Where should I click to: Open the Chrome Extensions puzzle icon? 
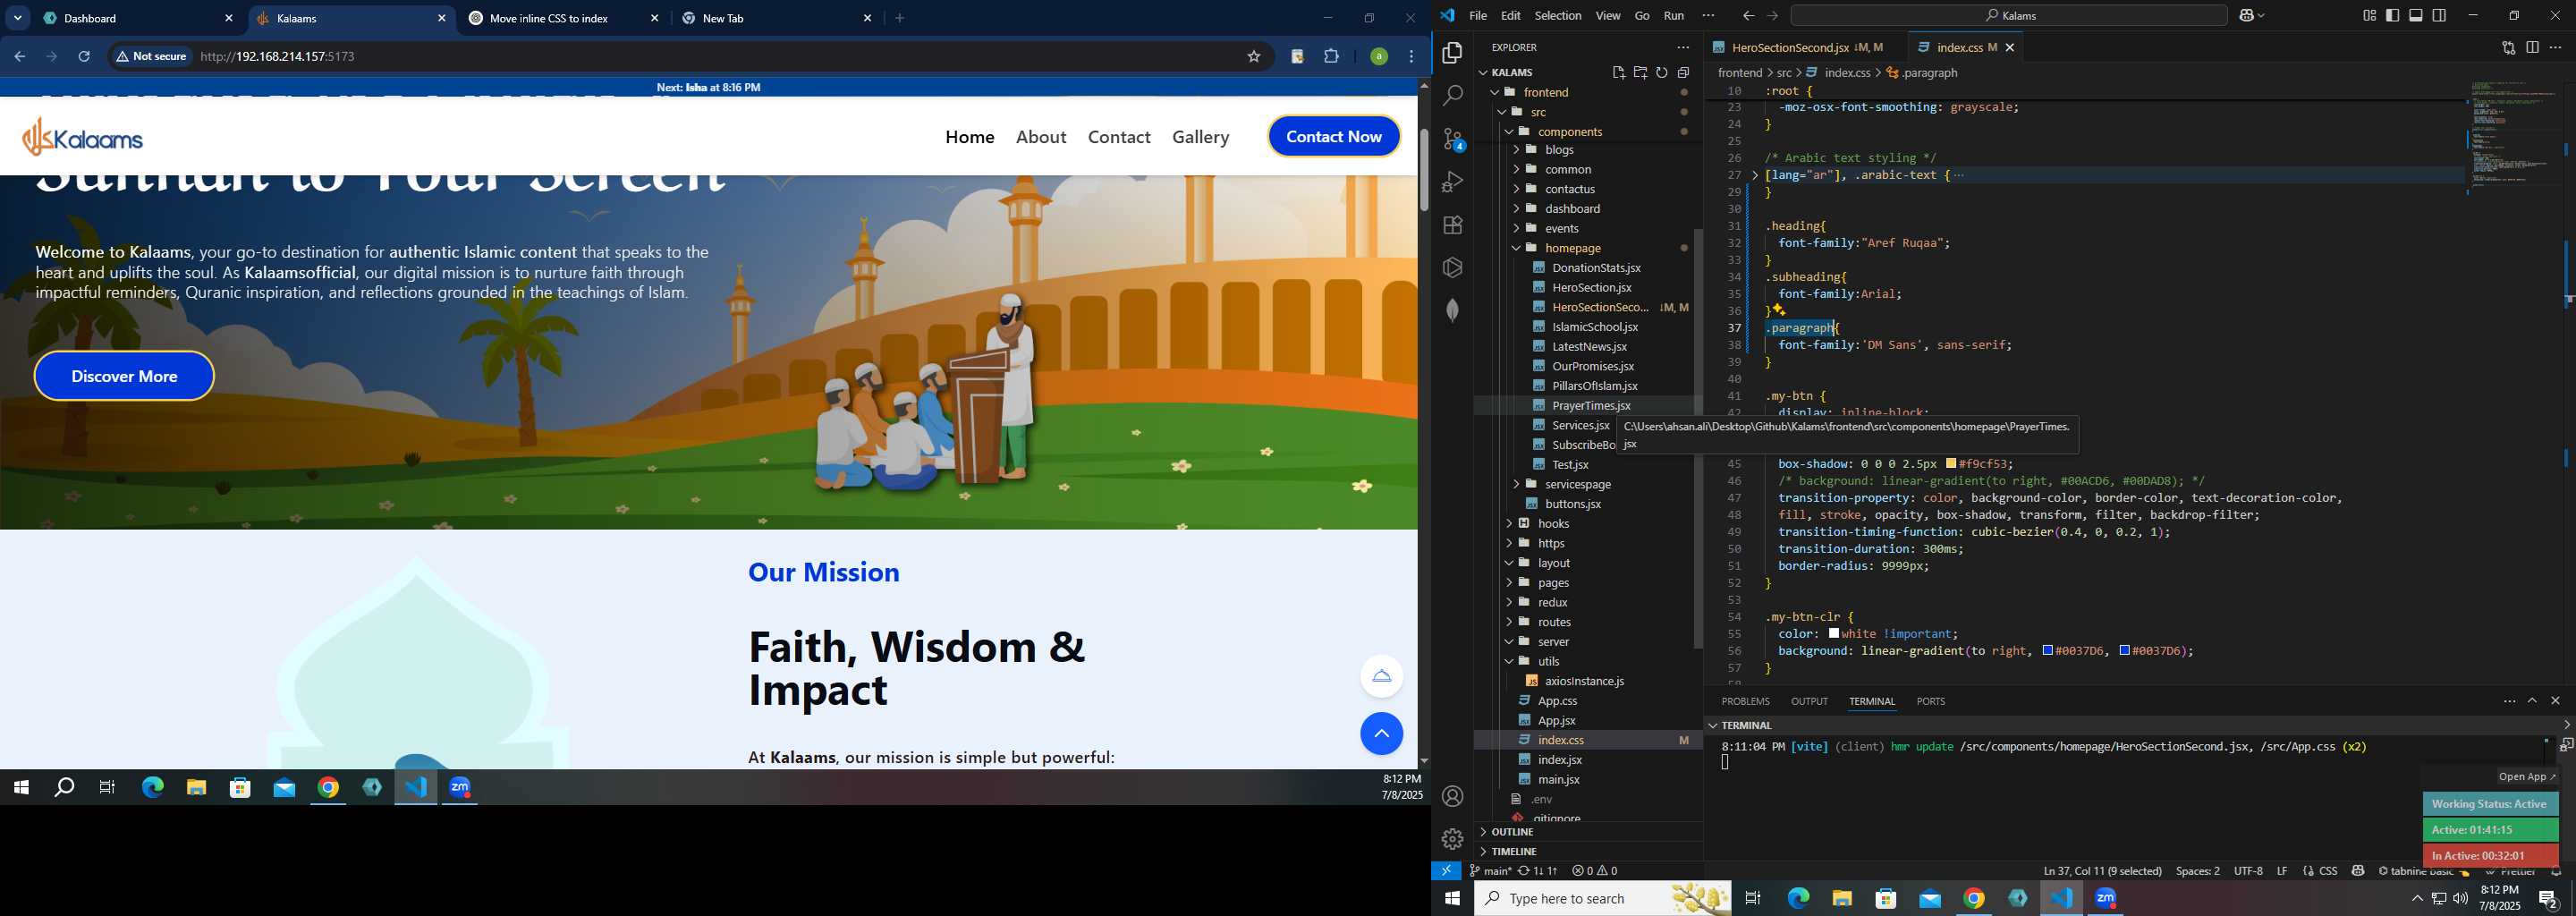[1331, 57]
